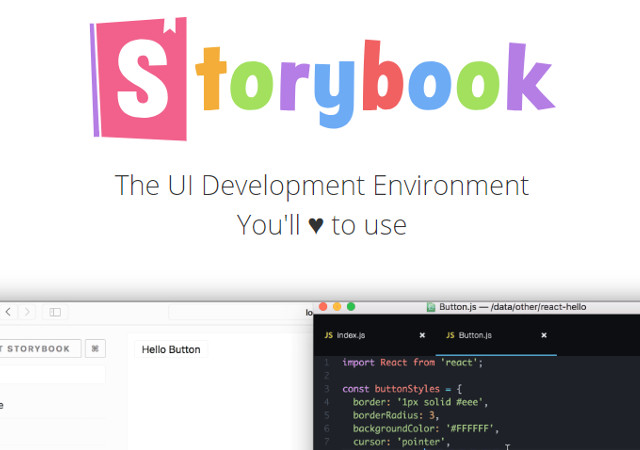The image size is (640, 450).
Task: Click the "const buttonStyles = {" code line
Action: tap(402, 389)
